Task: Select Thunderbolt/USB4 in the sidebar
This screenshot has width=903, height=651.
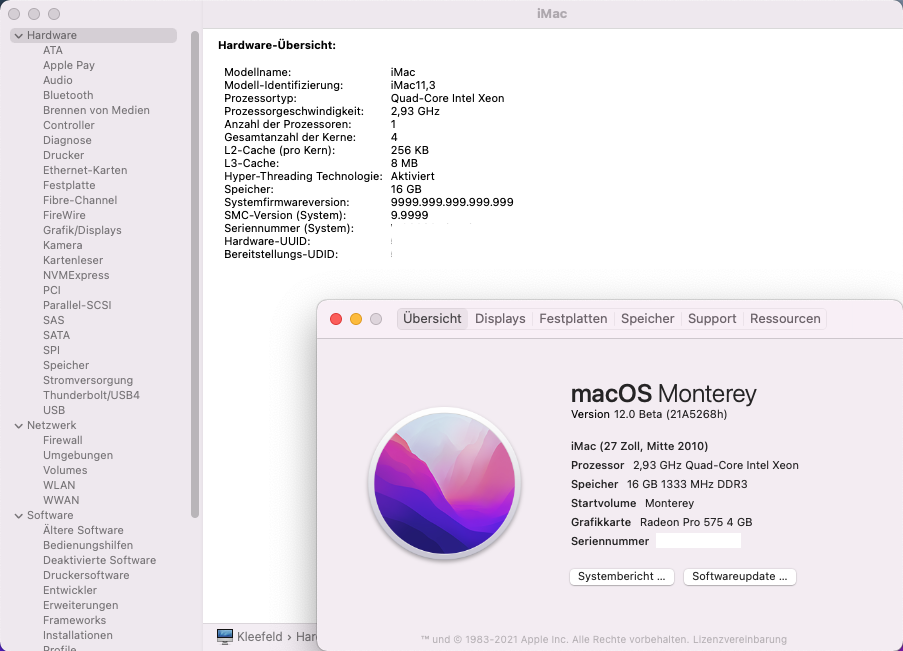Action: (x=91, y=395)
